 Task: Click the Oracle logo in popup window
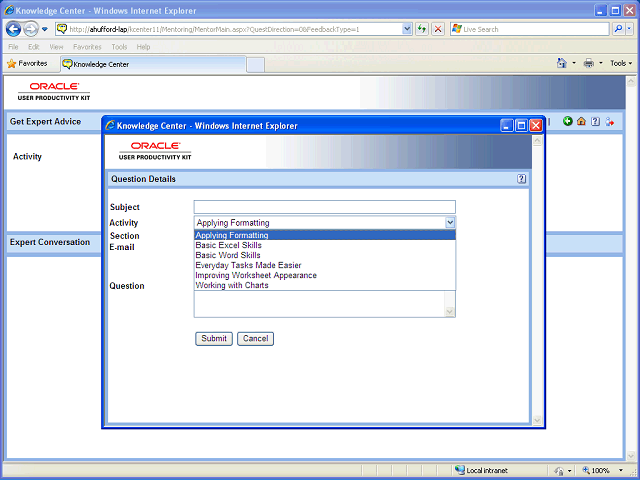point(155,151)
